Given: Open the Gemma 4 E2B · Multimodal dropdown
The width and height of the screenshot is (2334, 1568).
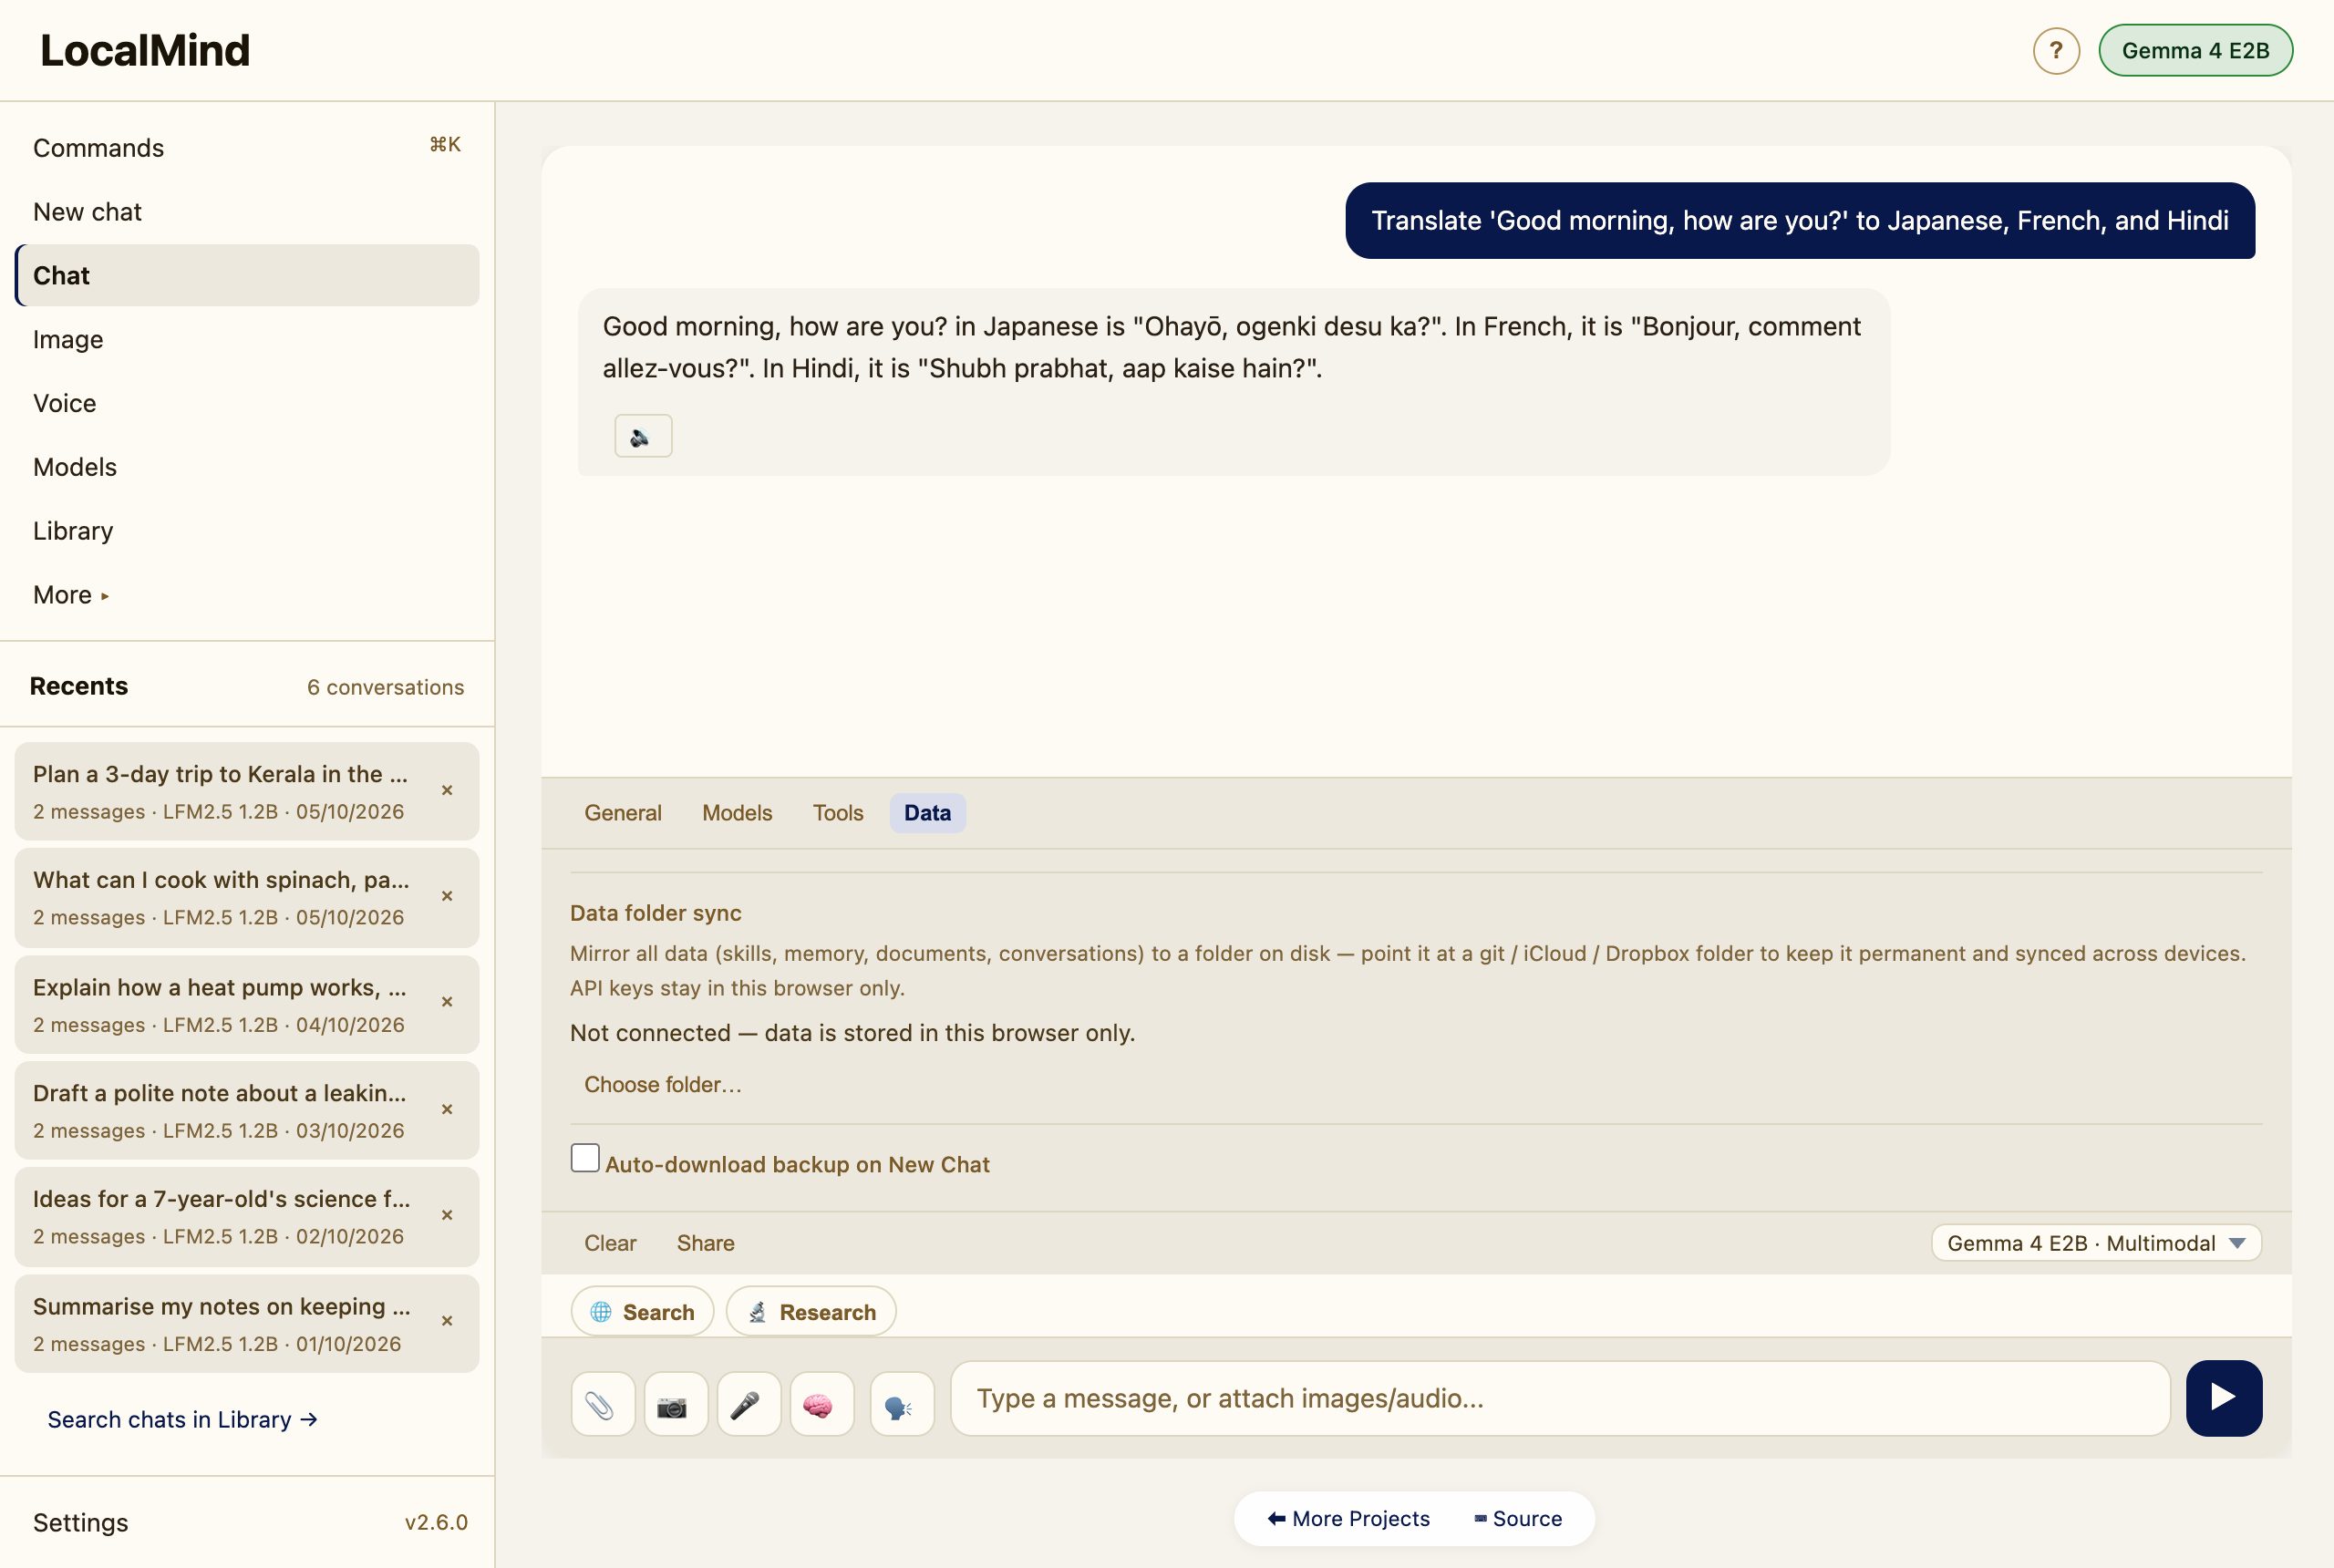Looking at the screenshot, I should pos(2096,1243).
